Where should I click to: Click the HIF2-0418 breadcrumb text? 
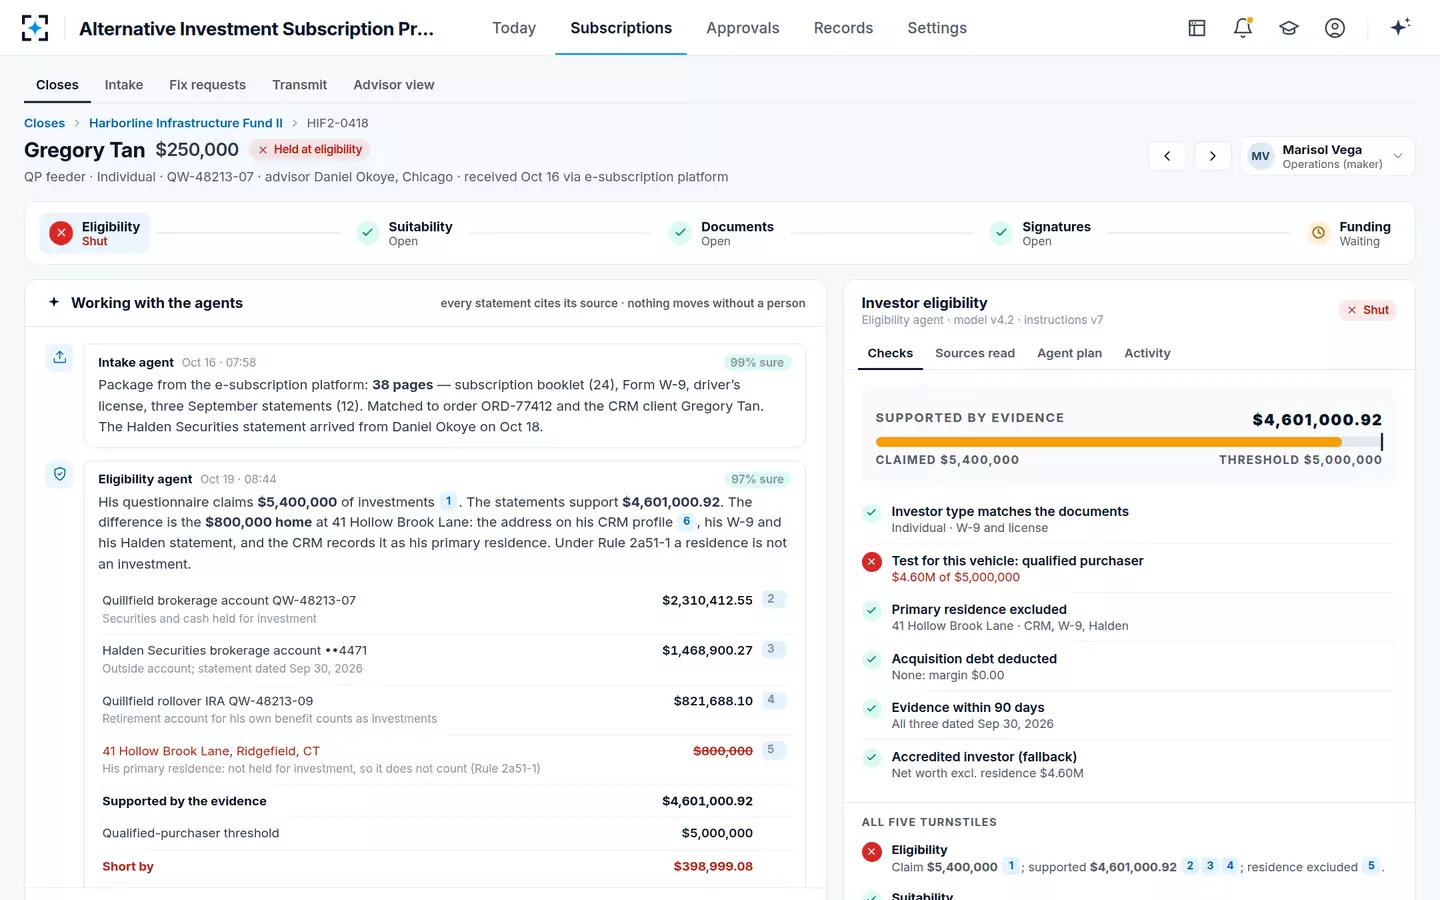338,123
